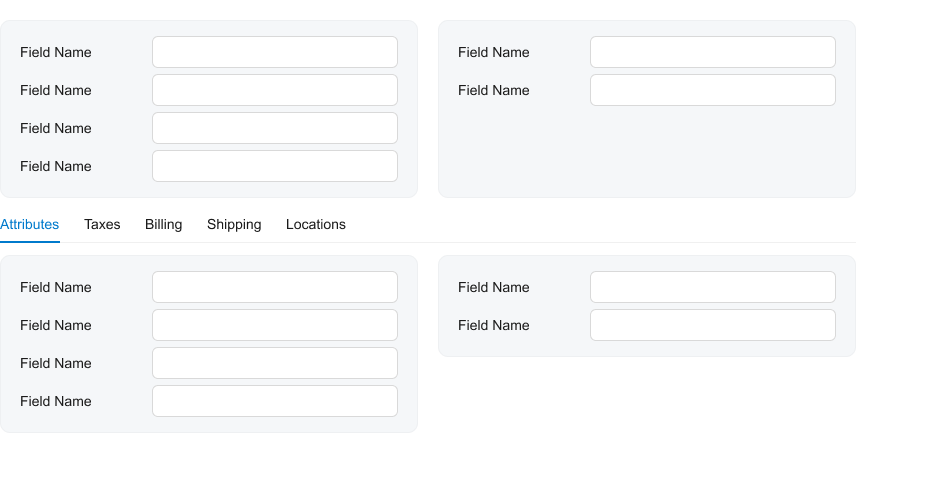Click the last input in the lower-left panel

pos(275,401)
